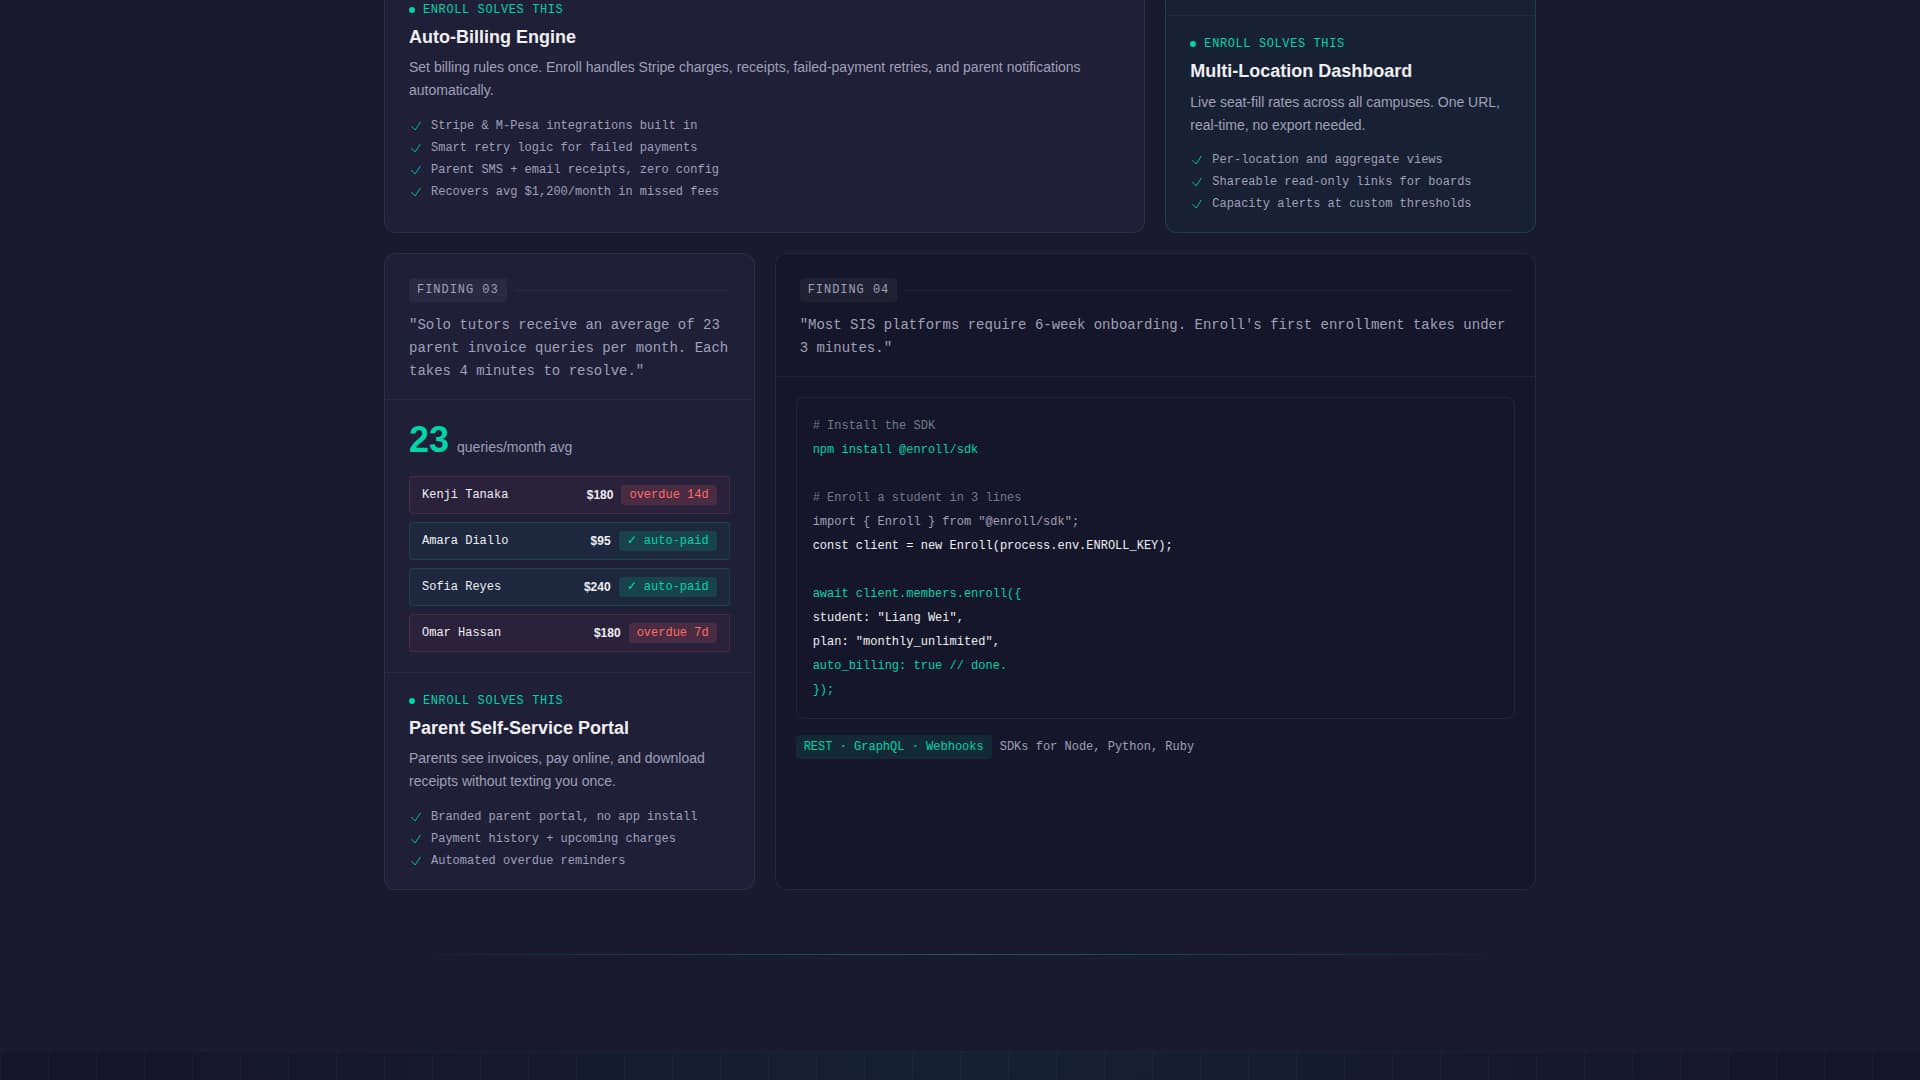
Task: Click the large 23 queries statistic
Action: pyautogui.click(x=429, y=440)
